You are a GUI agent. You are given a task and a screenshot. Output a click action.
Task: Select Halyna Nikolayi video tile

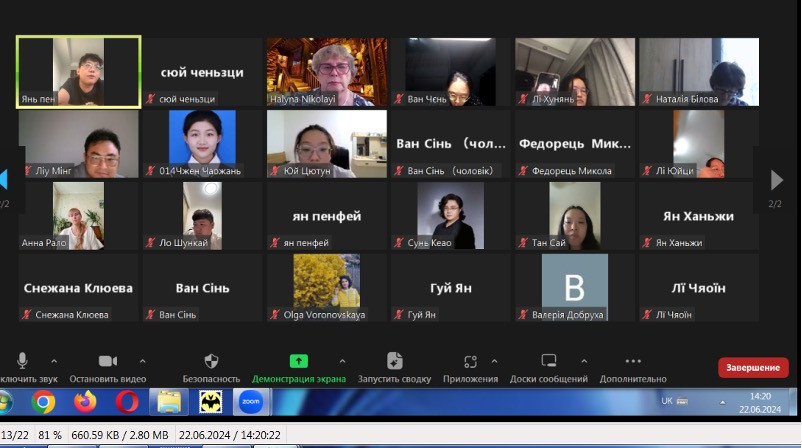tap(327, 72)
